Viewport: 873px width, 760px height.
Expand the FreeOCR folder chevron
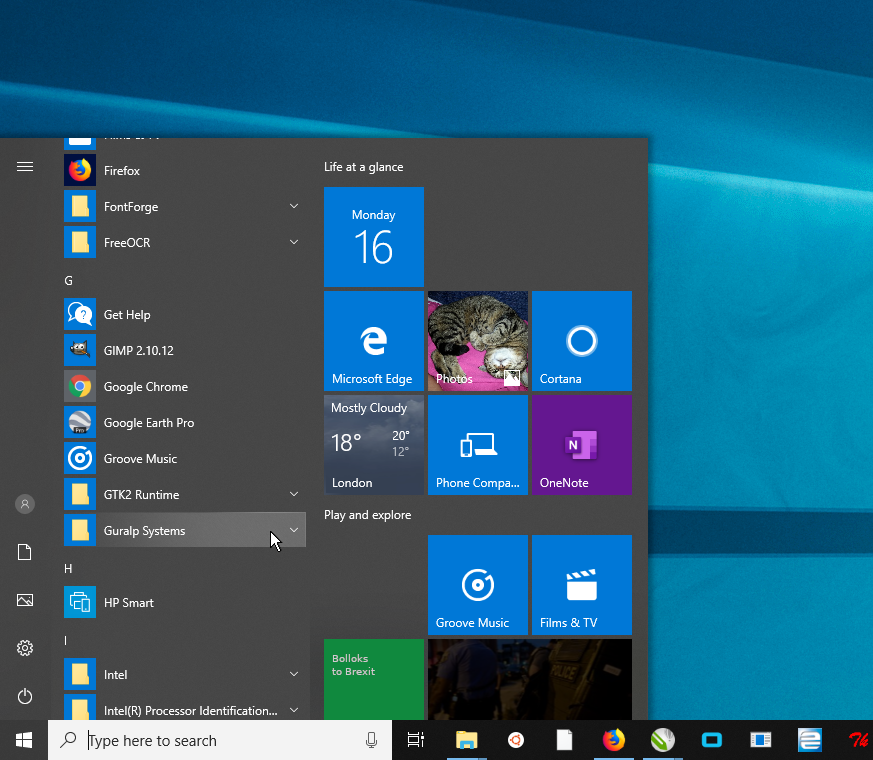[293, 242]
